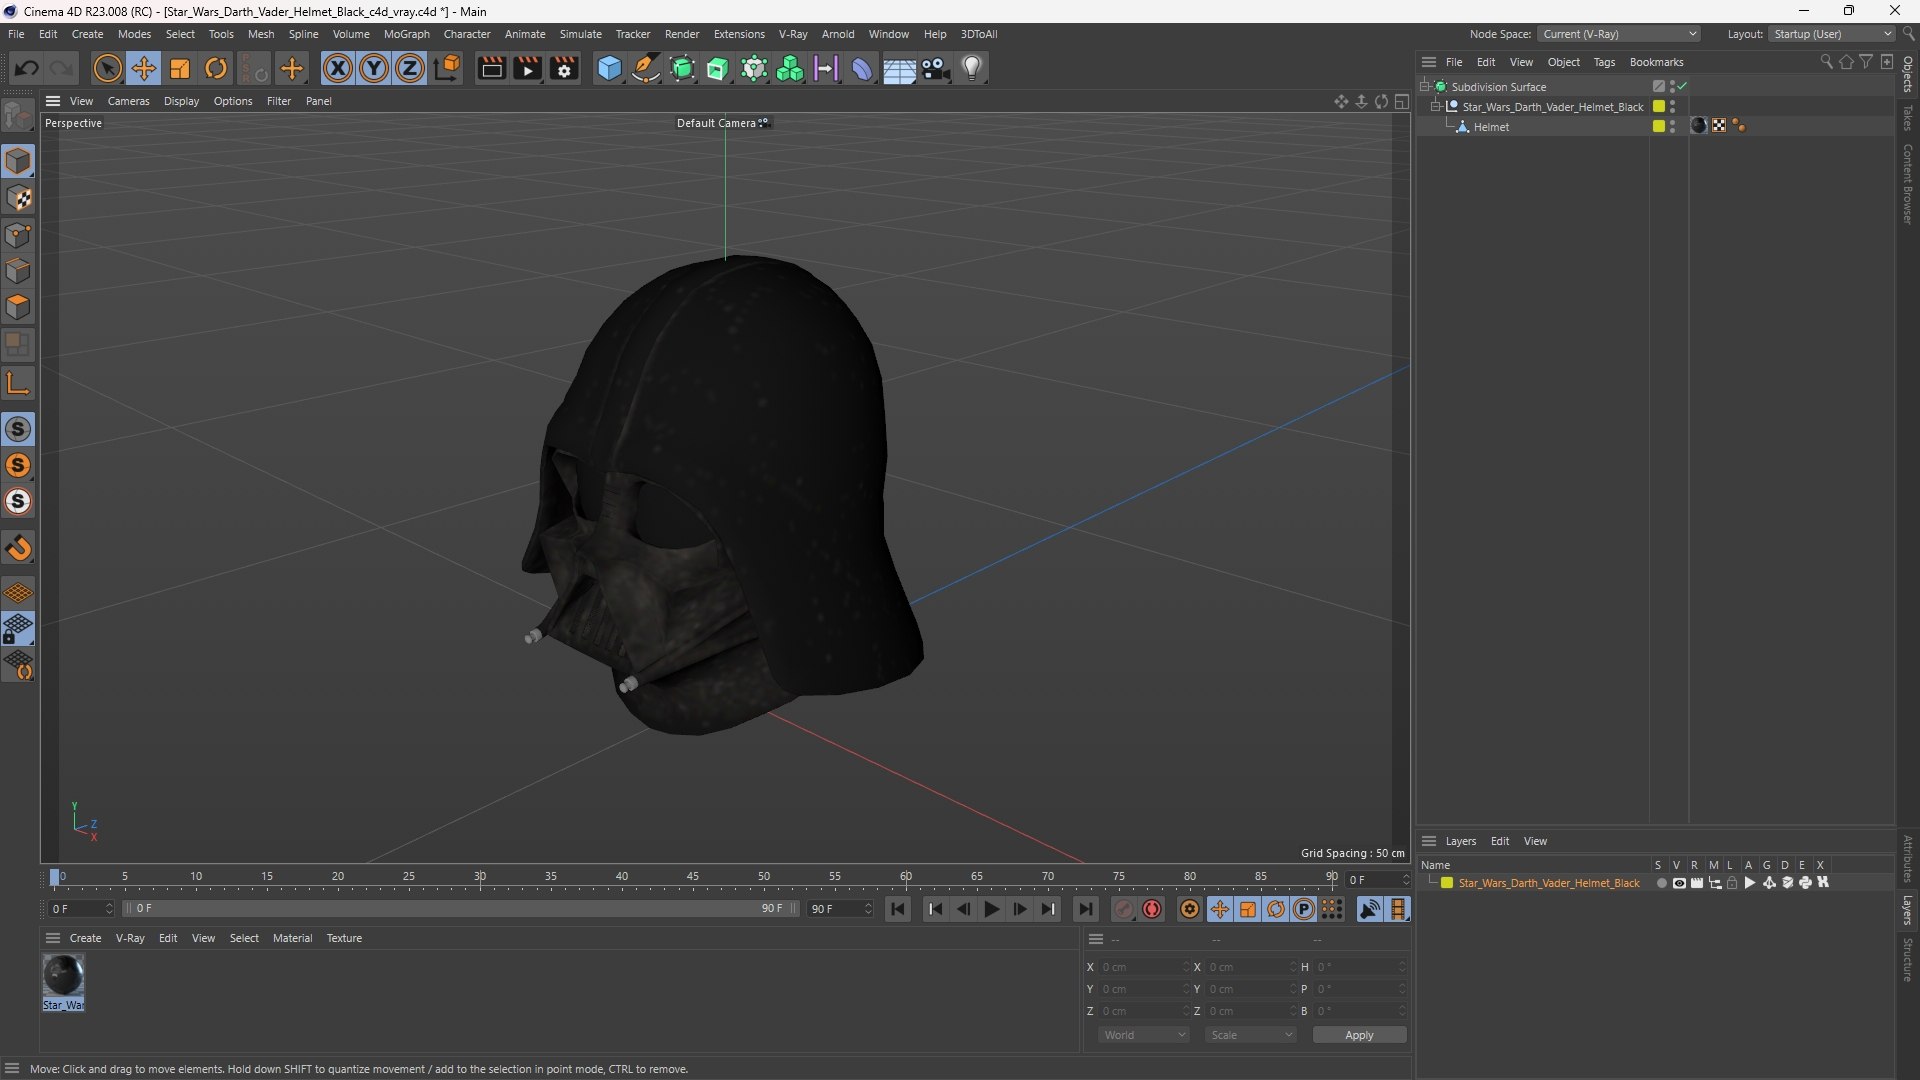Click the Bend deformer icon
The width and height of the screenshot is (1920, 1080).
[x=862, y=68]
